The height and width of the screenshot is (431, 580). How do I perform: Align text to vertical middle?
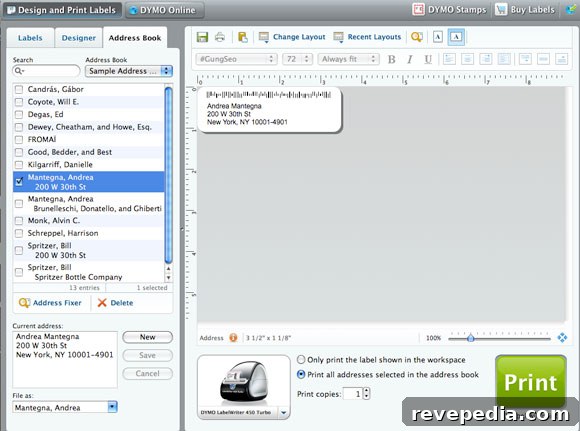click(x=543, y=59)
